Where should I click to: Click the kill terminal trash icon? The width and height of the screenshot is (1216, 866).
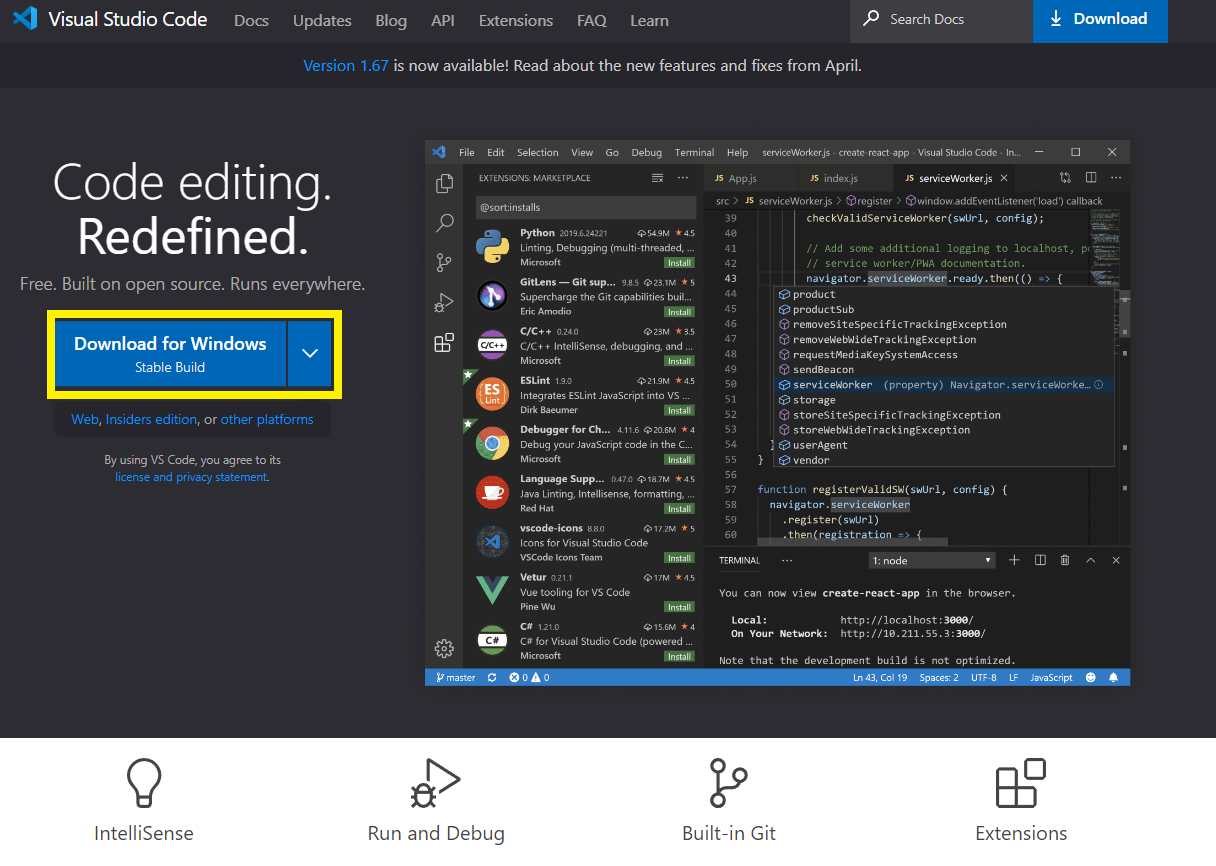(x=1065, y=560)
